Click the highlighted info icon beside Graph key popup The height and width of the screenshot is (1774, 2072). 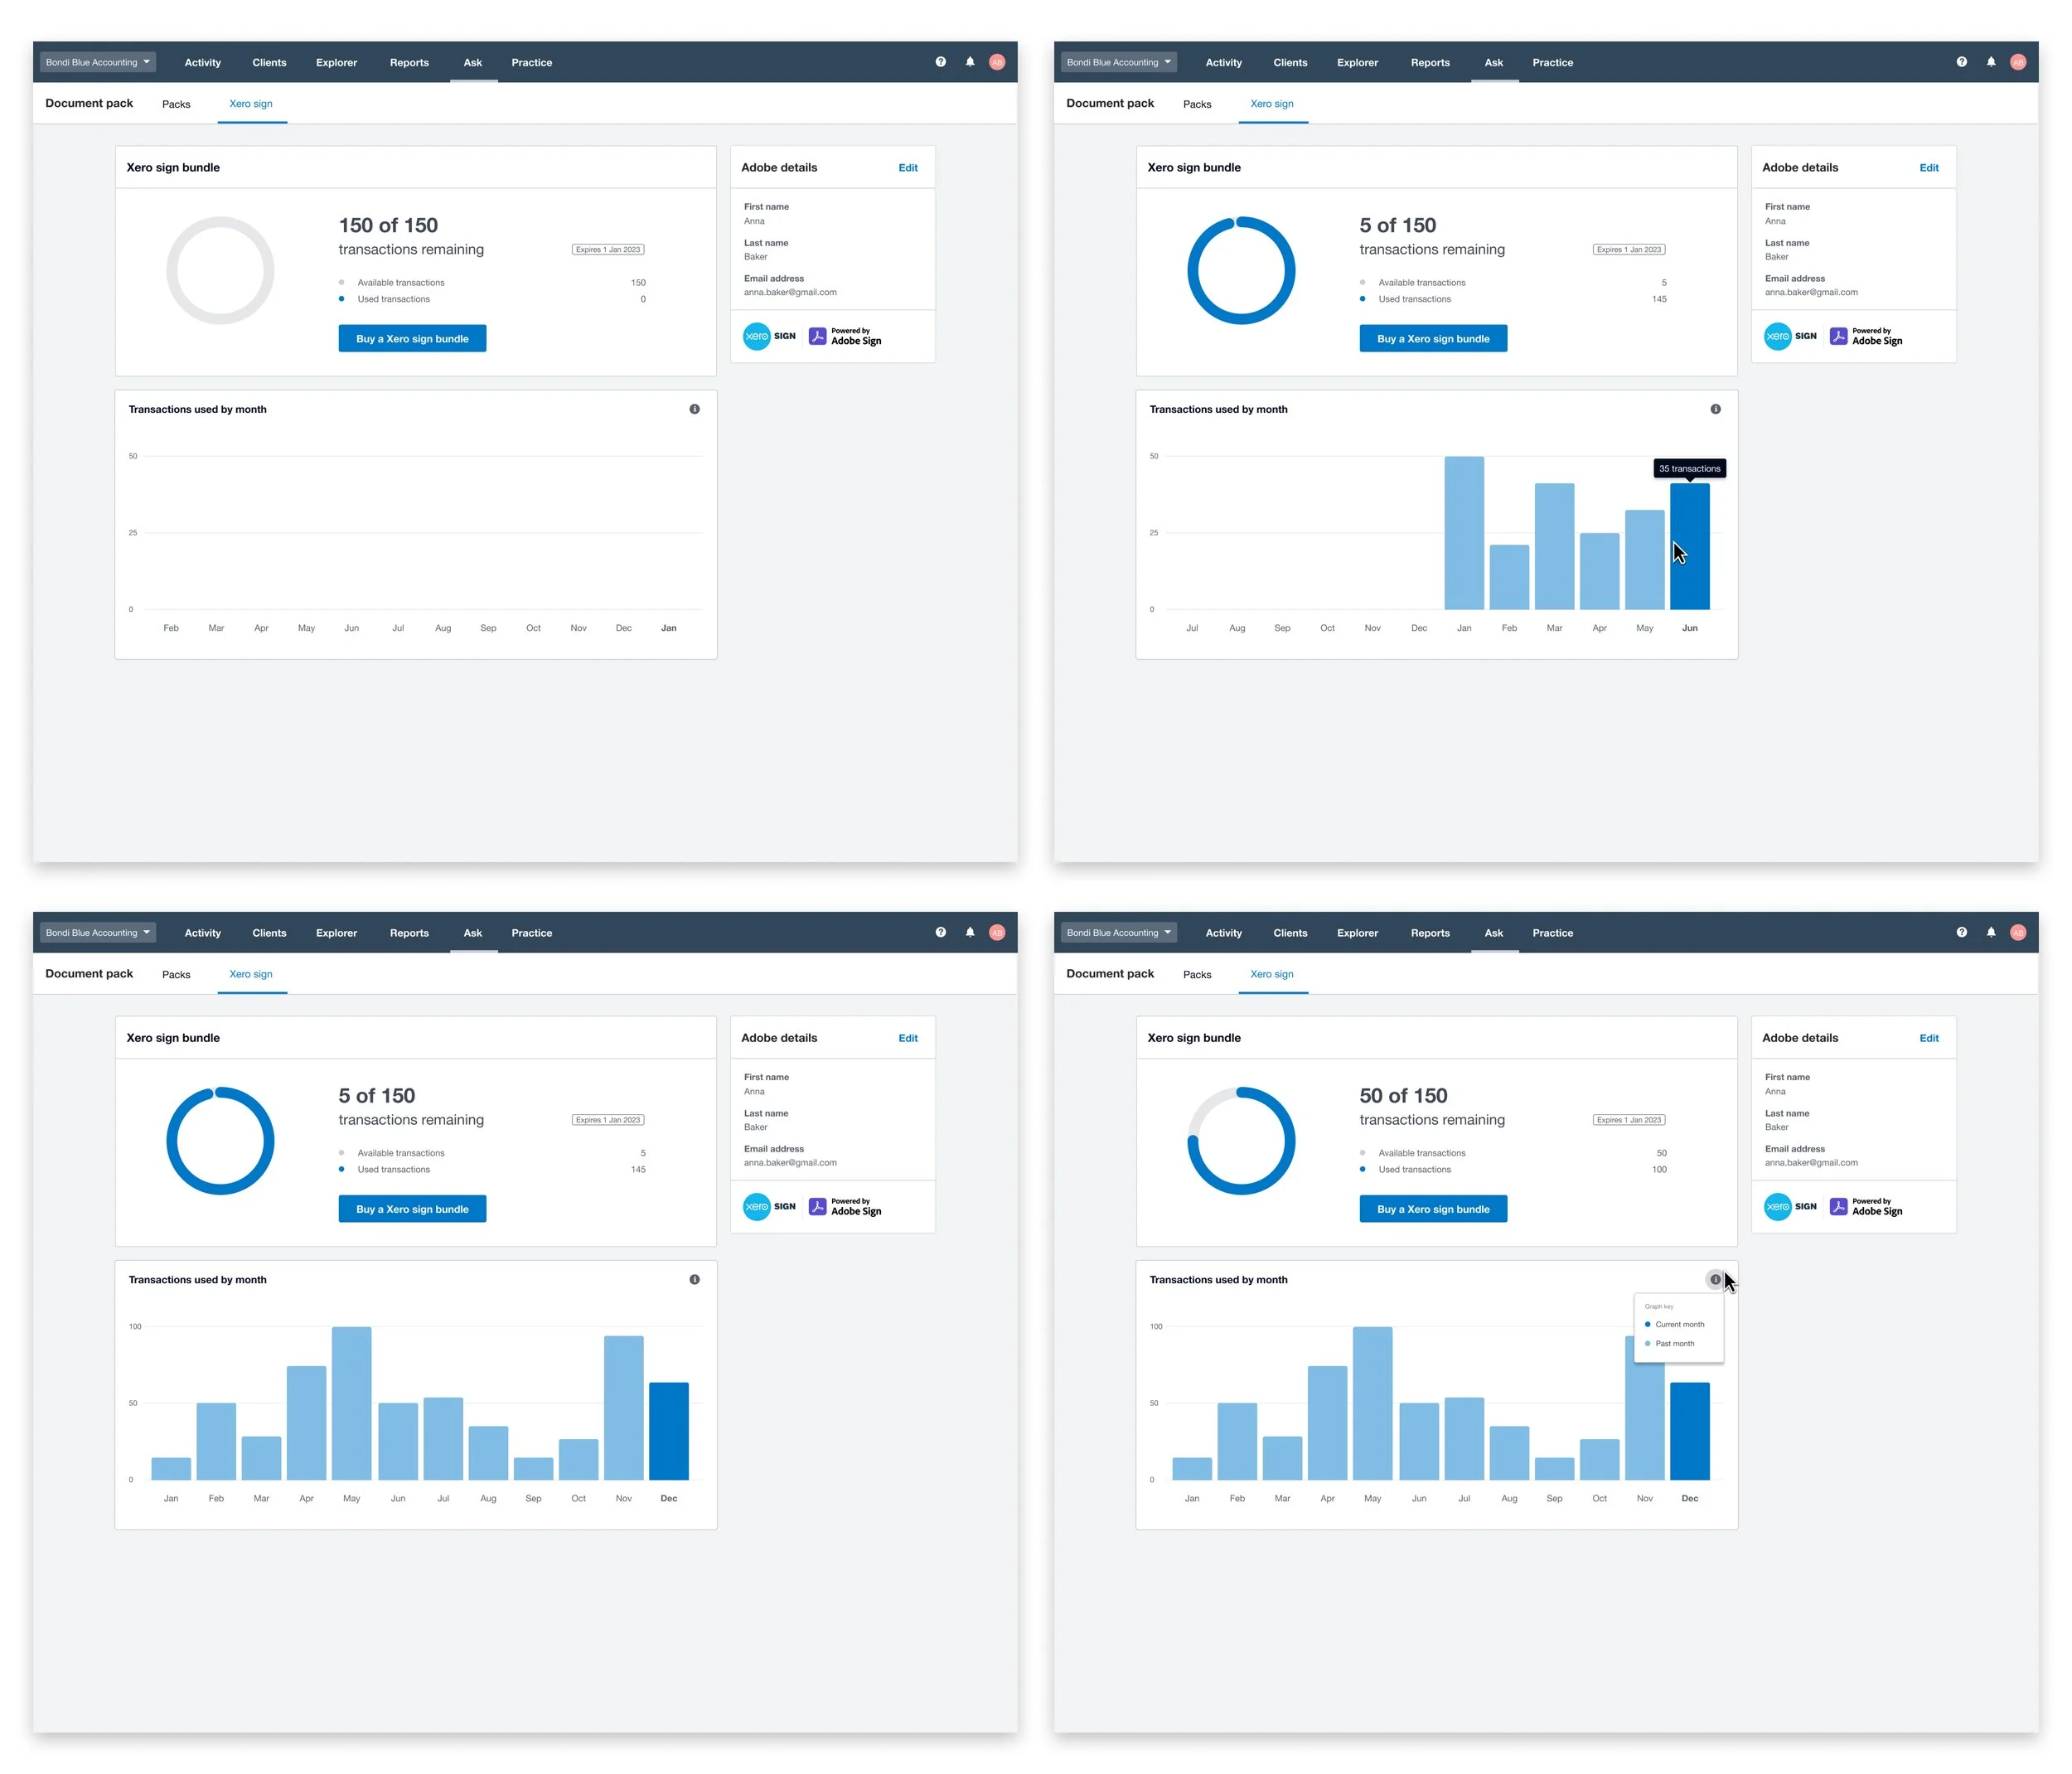point(1715,1279)
